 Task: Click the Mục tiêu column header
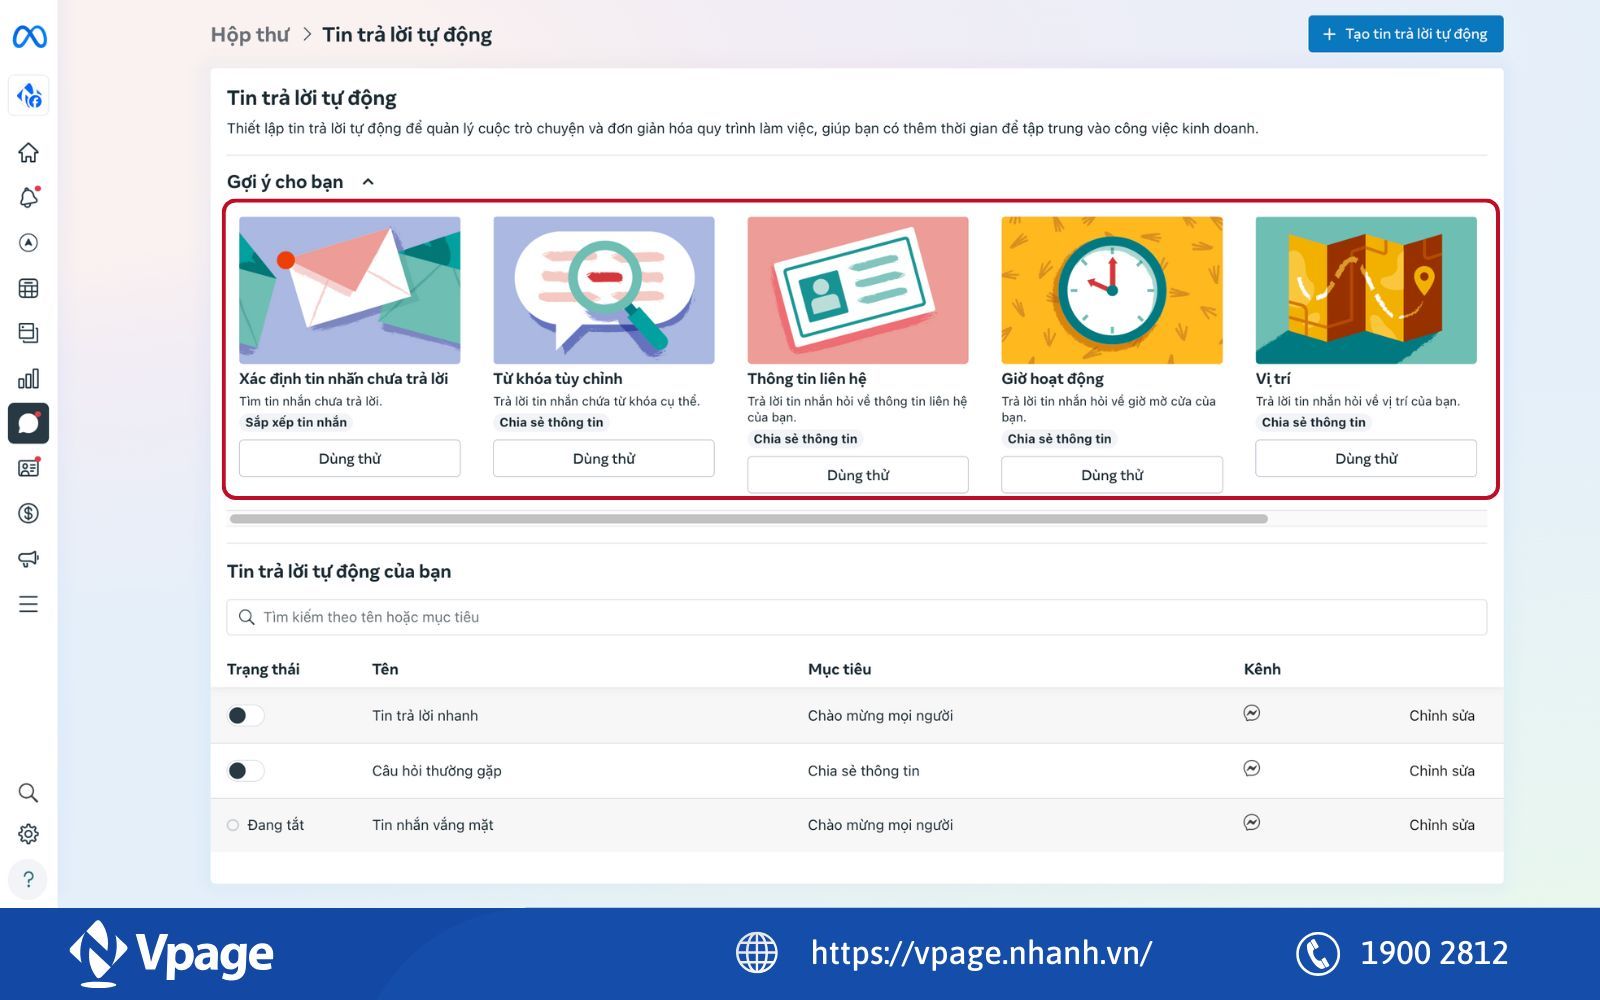(840, 669)
